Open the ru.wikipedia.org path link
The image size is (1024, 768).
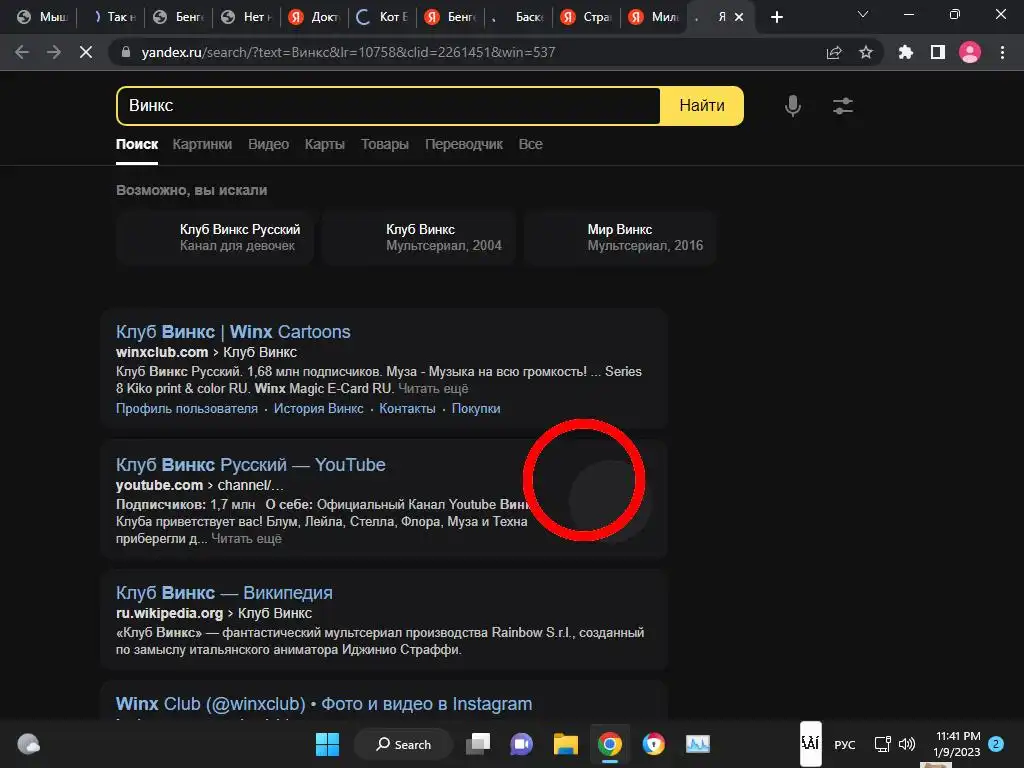coord(214,613)
